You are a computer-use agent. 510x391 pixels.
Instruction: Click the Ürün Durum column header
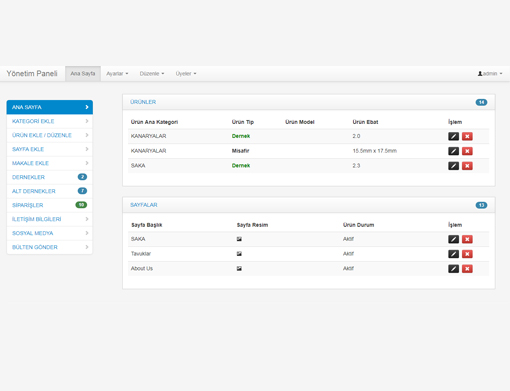pos(358,225)
